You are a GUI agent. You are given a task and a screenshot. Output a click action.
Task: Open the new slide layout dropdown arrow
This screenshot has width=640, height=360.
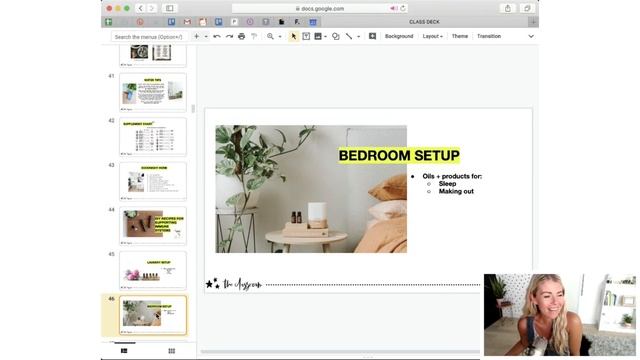point(206,36)
